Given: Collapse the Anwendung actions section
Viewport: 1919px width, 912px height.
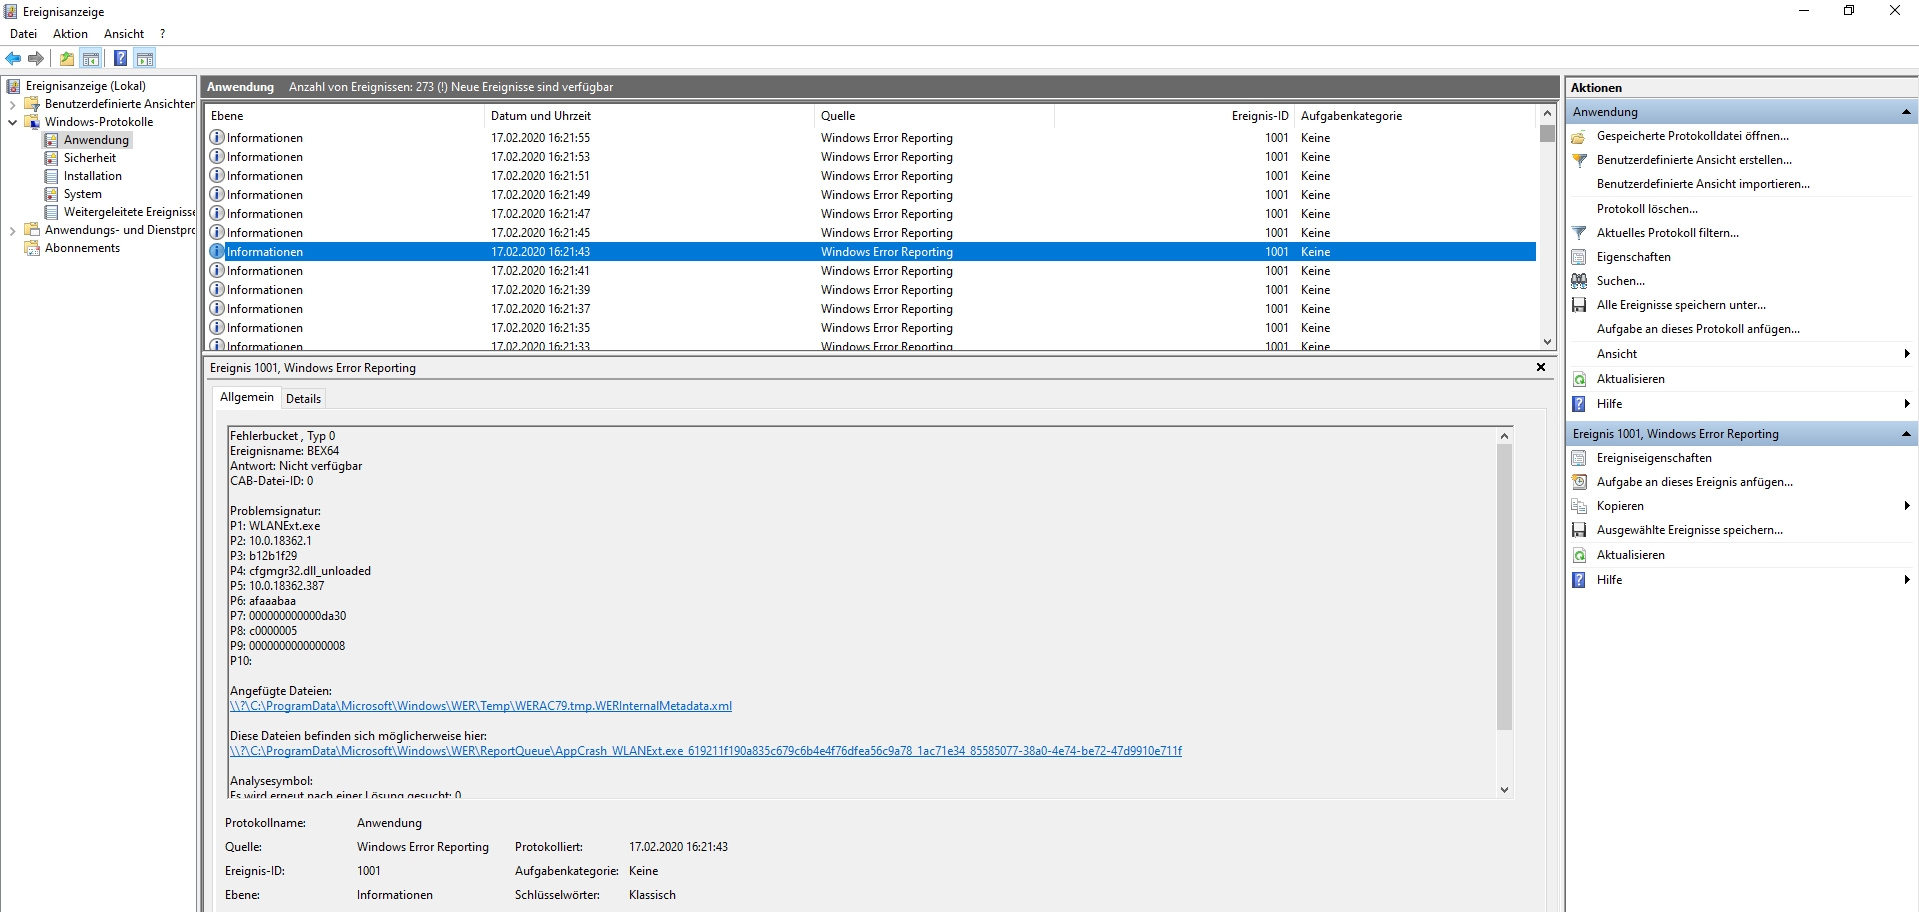Looking at the screenshot, I should click(1906, 112).
